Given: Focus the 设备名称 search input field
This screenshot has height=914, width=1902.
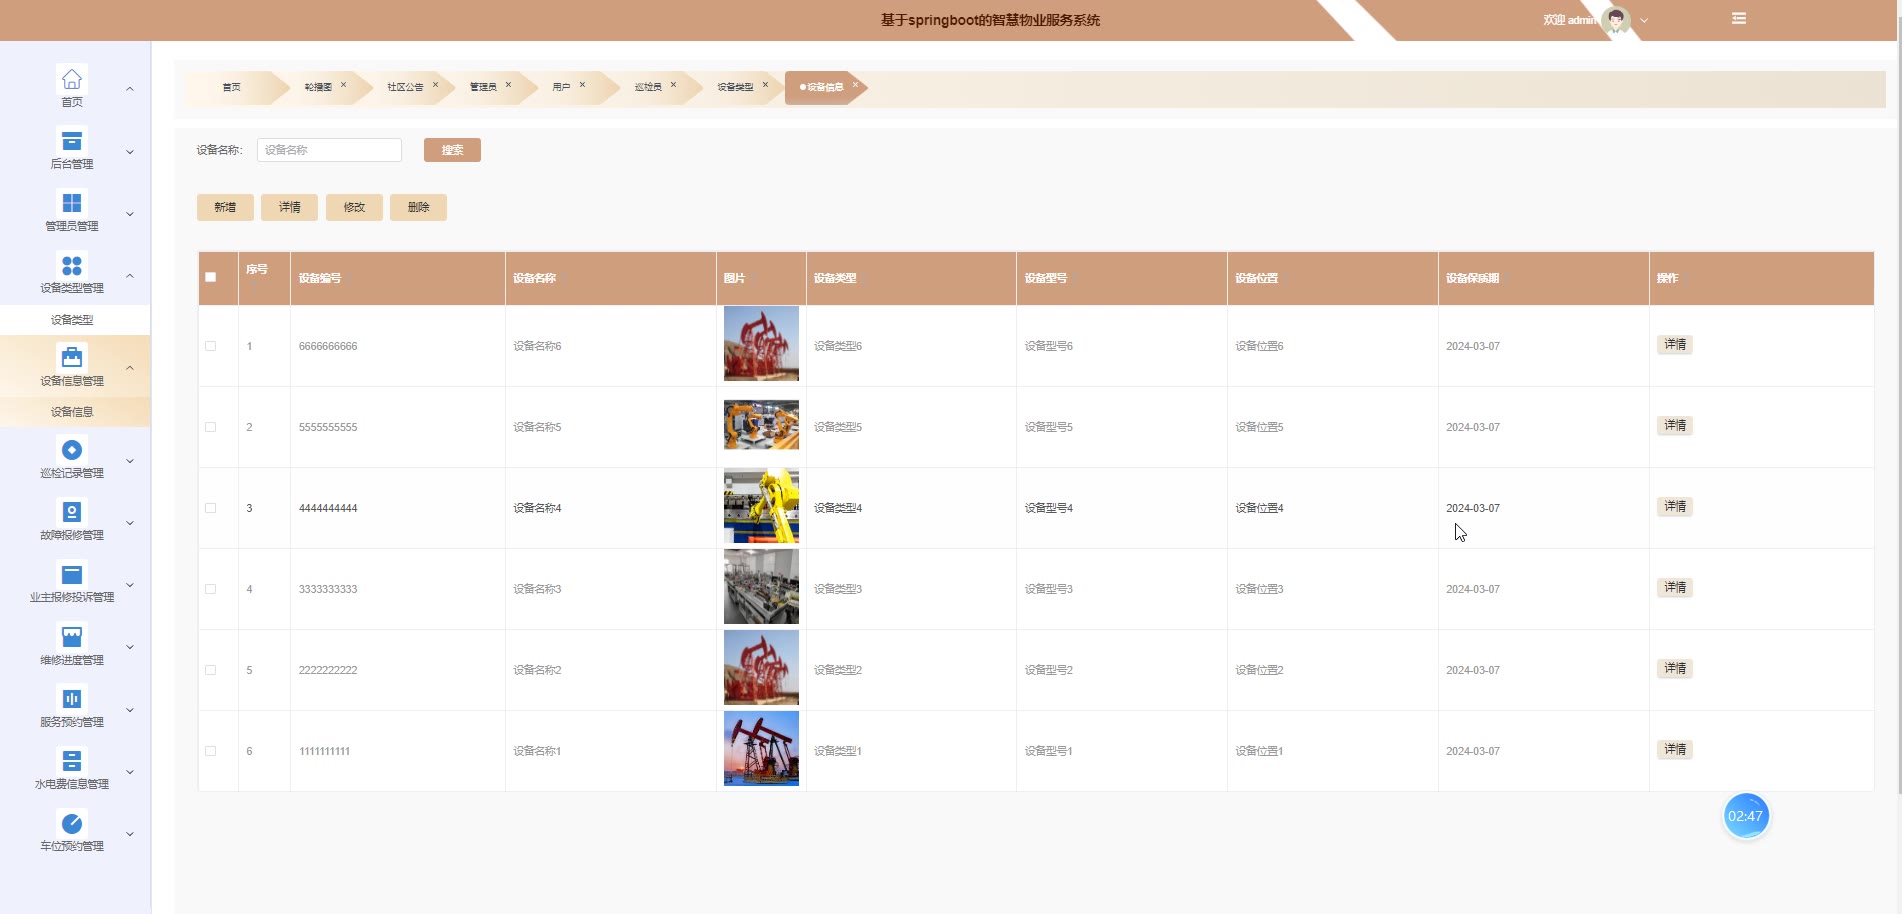Looking at the screenshot, I should pyautogui.click(x=329, y=150).
